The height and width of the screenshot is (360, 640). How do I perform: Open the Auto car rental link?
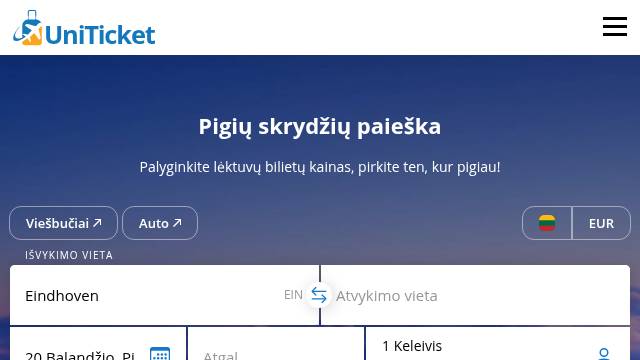click(x=160, y=223)
